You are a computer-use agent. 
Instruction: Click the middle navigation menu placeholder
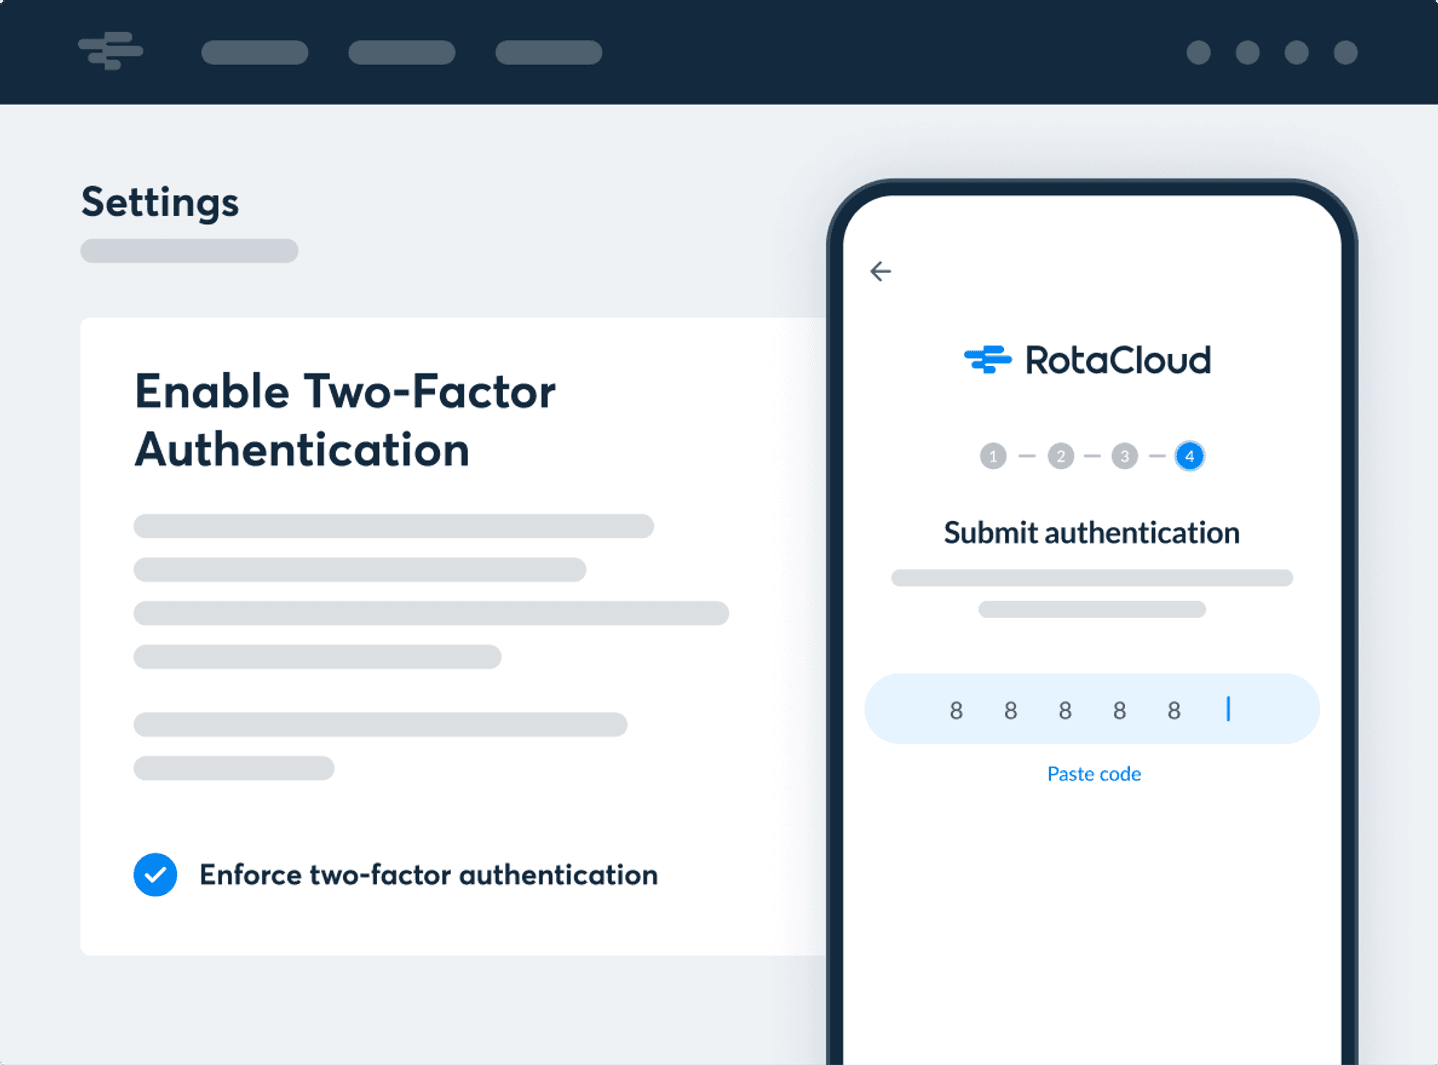point(401,52)
